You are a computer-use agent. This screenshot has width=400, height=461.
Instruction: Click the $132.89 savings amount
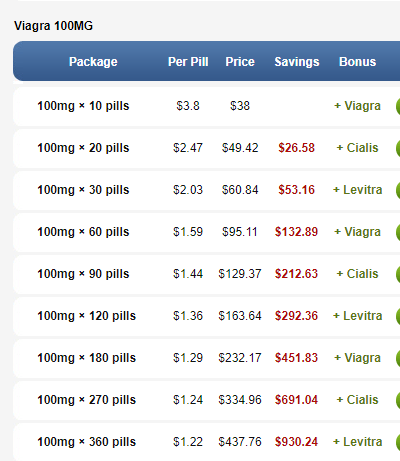(296, 232)
